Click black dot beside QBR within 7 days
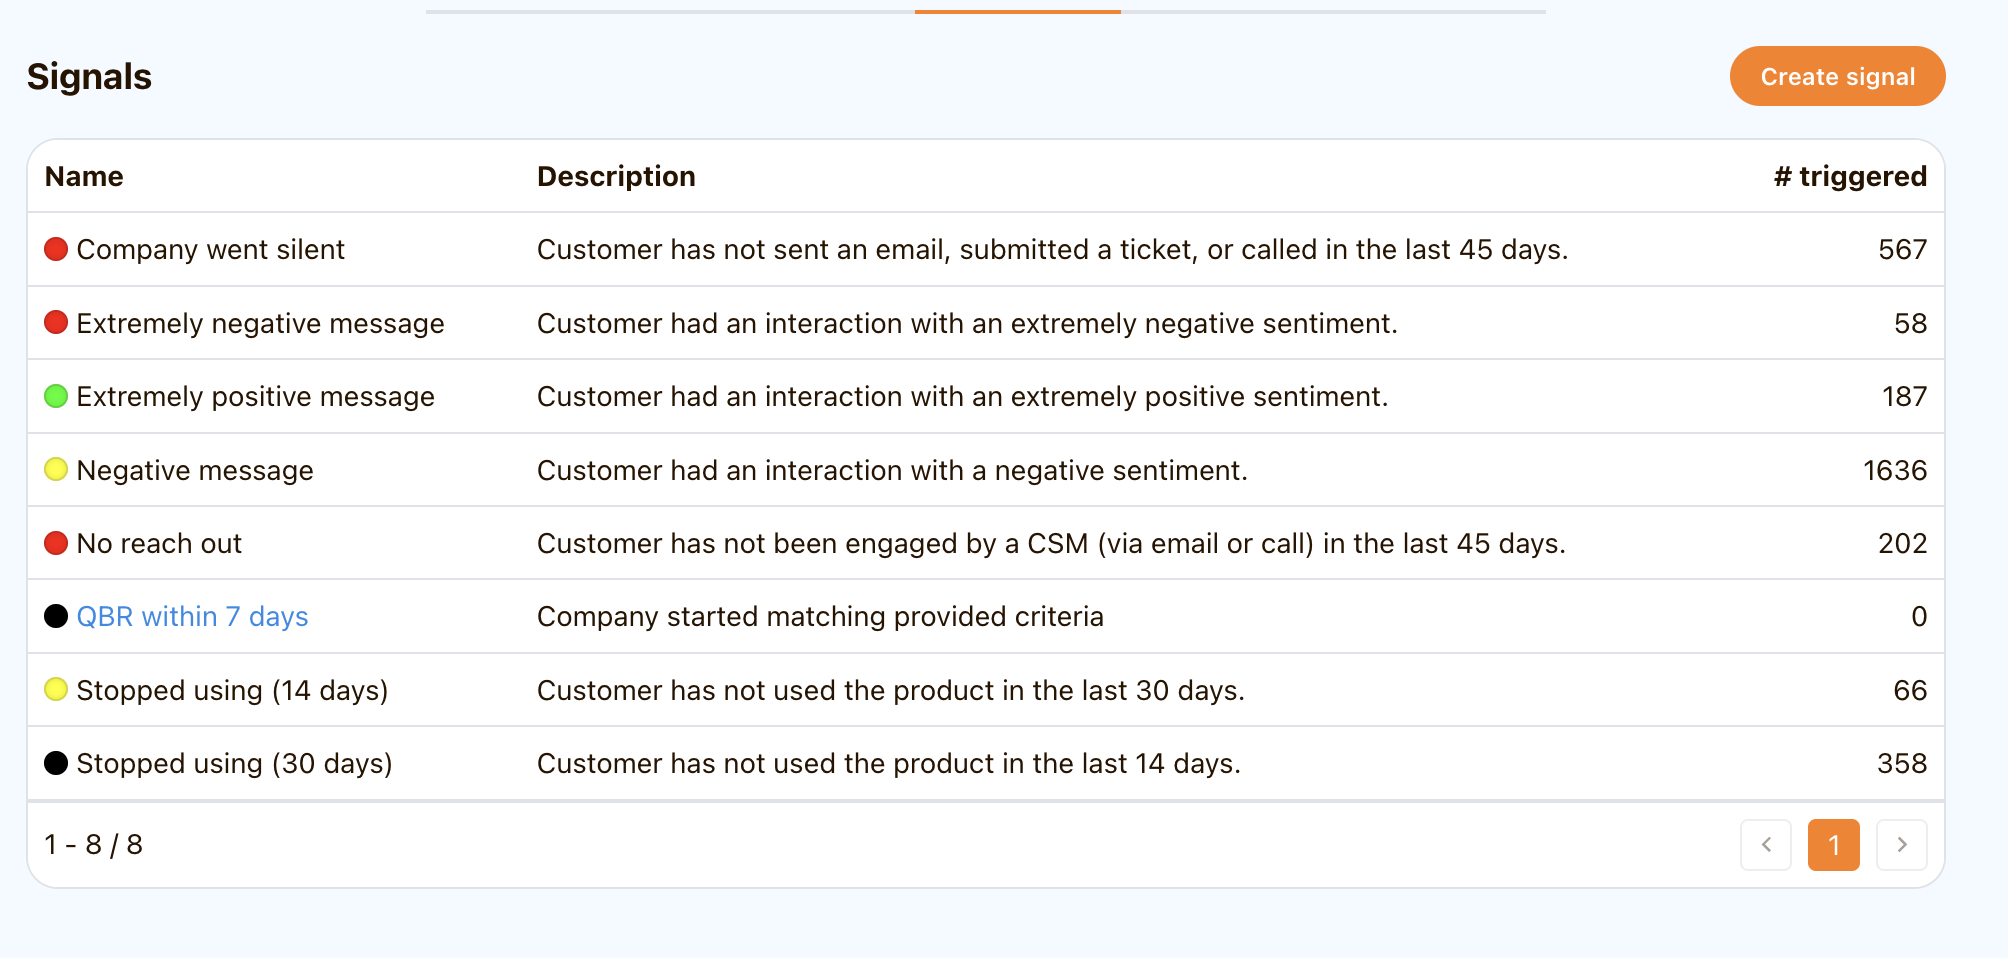This screenshot has width=2008, height=958. (x=56, y=616)
